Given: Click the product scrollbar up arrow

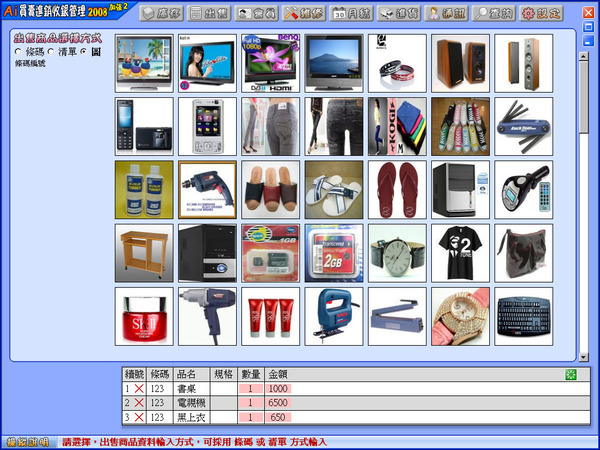Looking at the screenshot, I should coord(584,56).
